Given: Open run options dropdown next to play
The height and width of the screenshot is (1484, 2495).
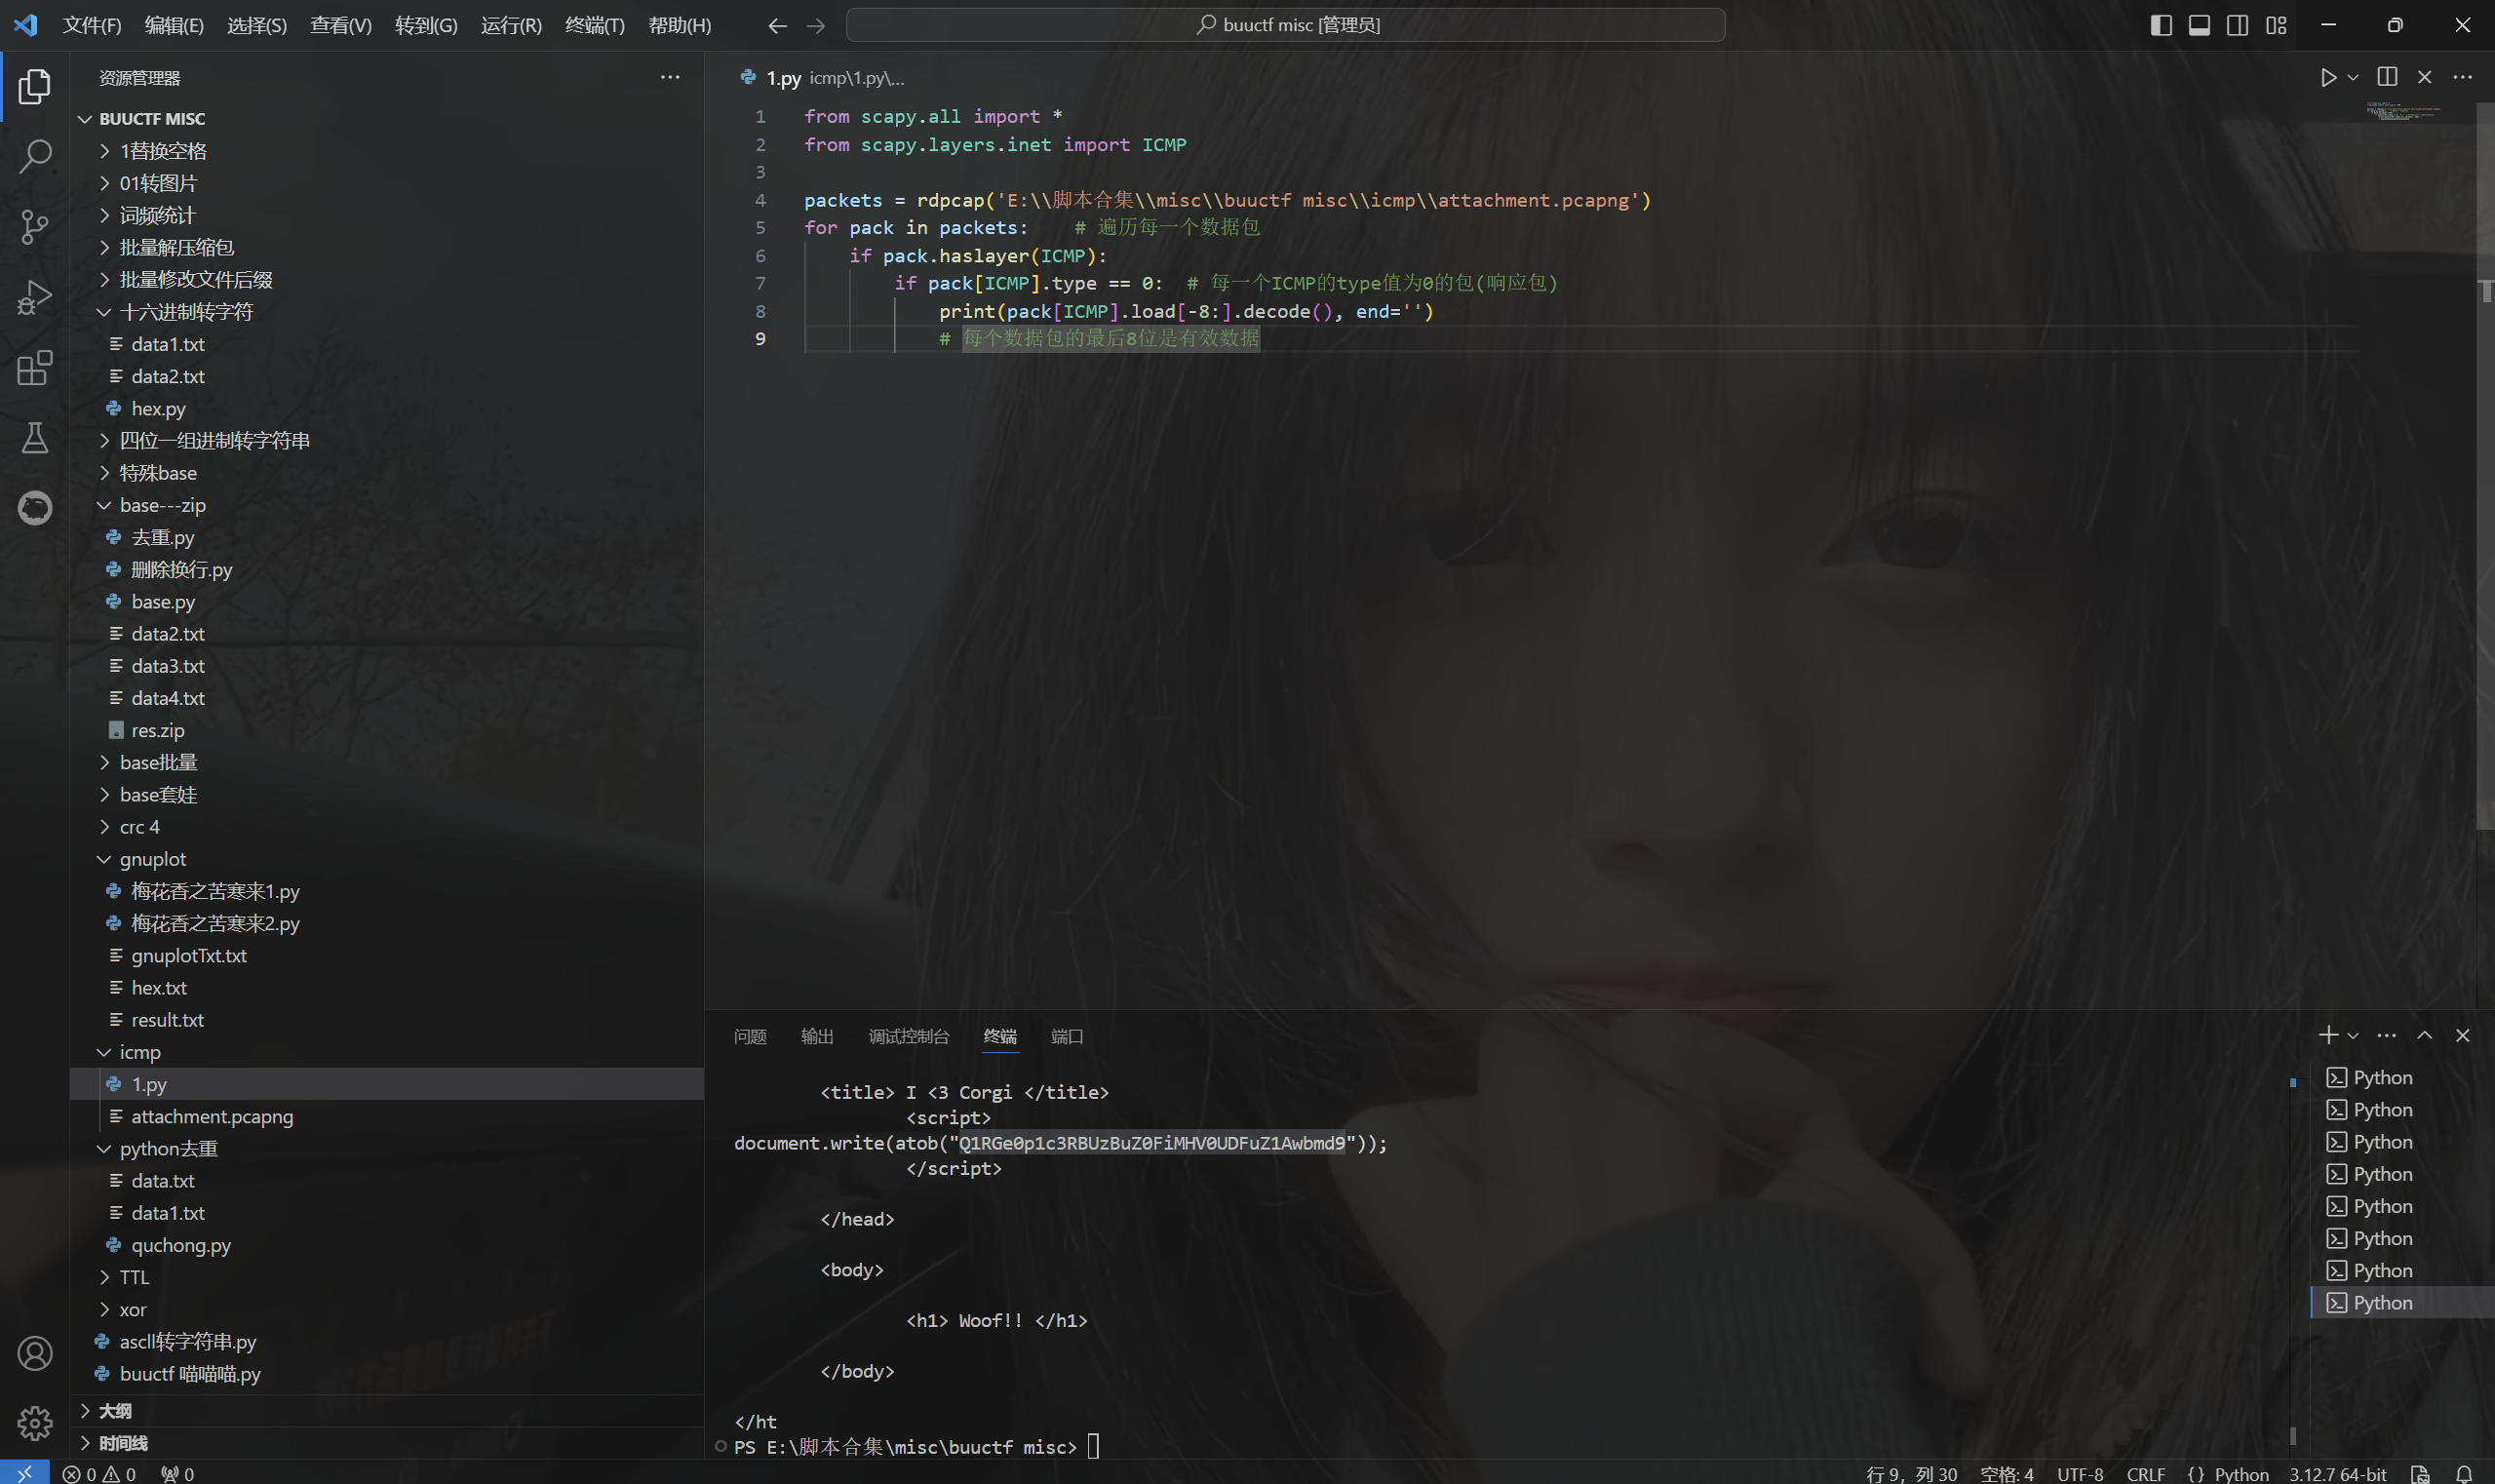Looking at the screenshot, I should click(x=2353, y=77).
